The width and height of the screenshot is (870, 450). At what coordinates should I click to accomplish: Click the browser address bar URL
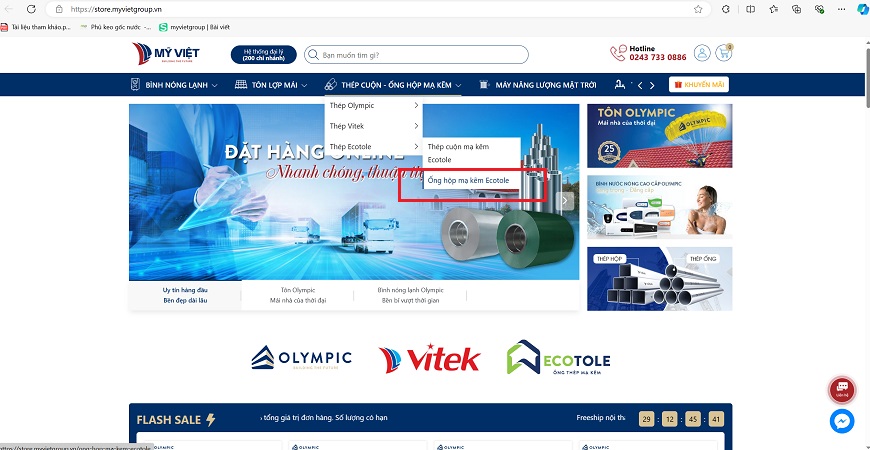[x=116, y=9]
